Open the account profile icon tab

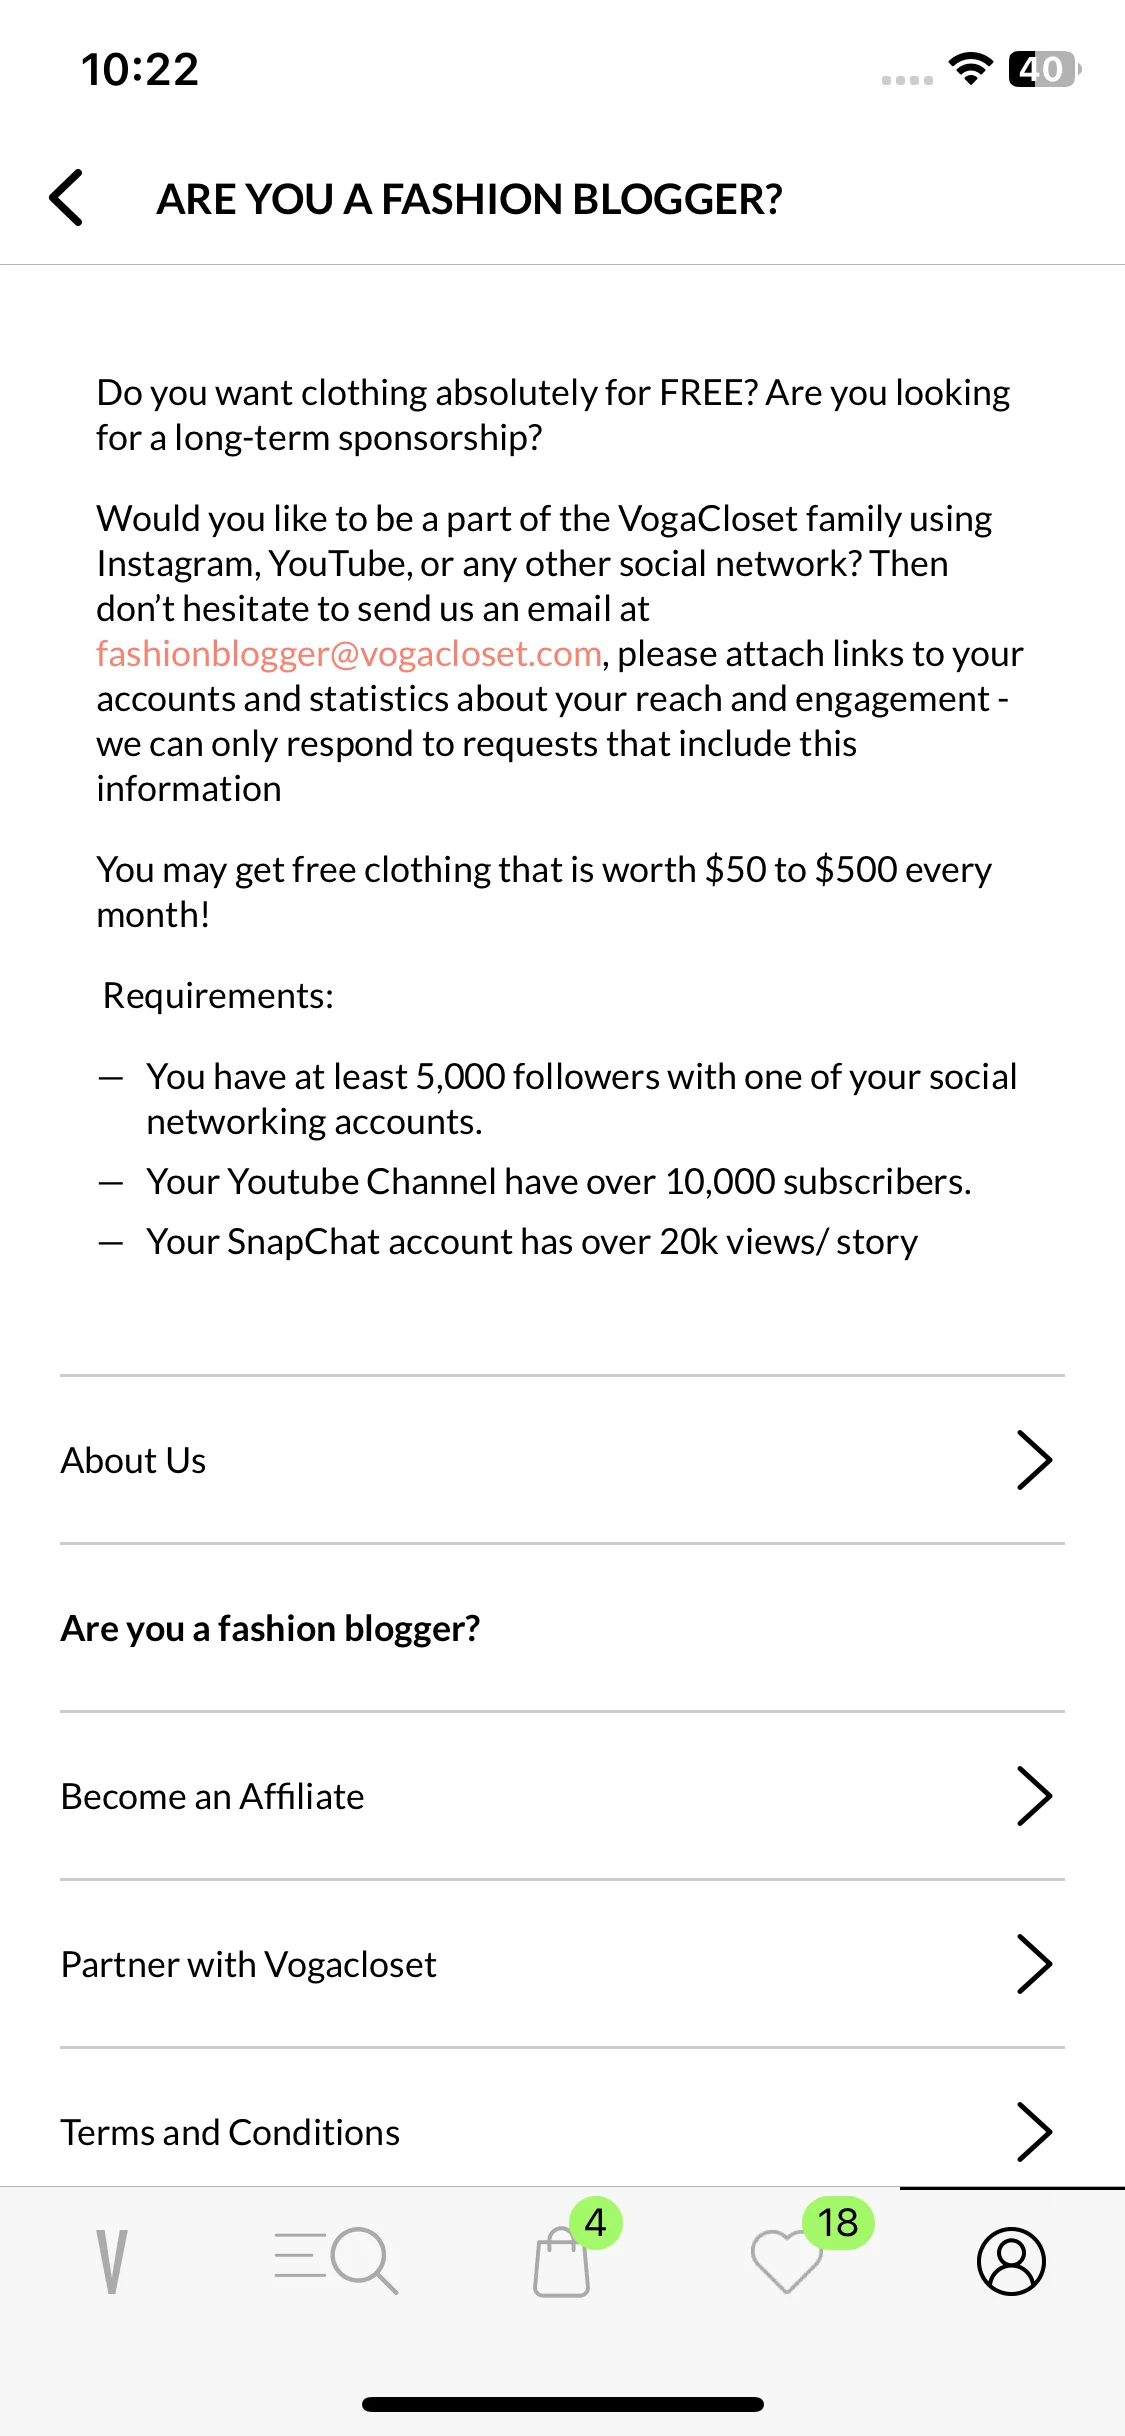1011,2261
